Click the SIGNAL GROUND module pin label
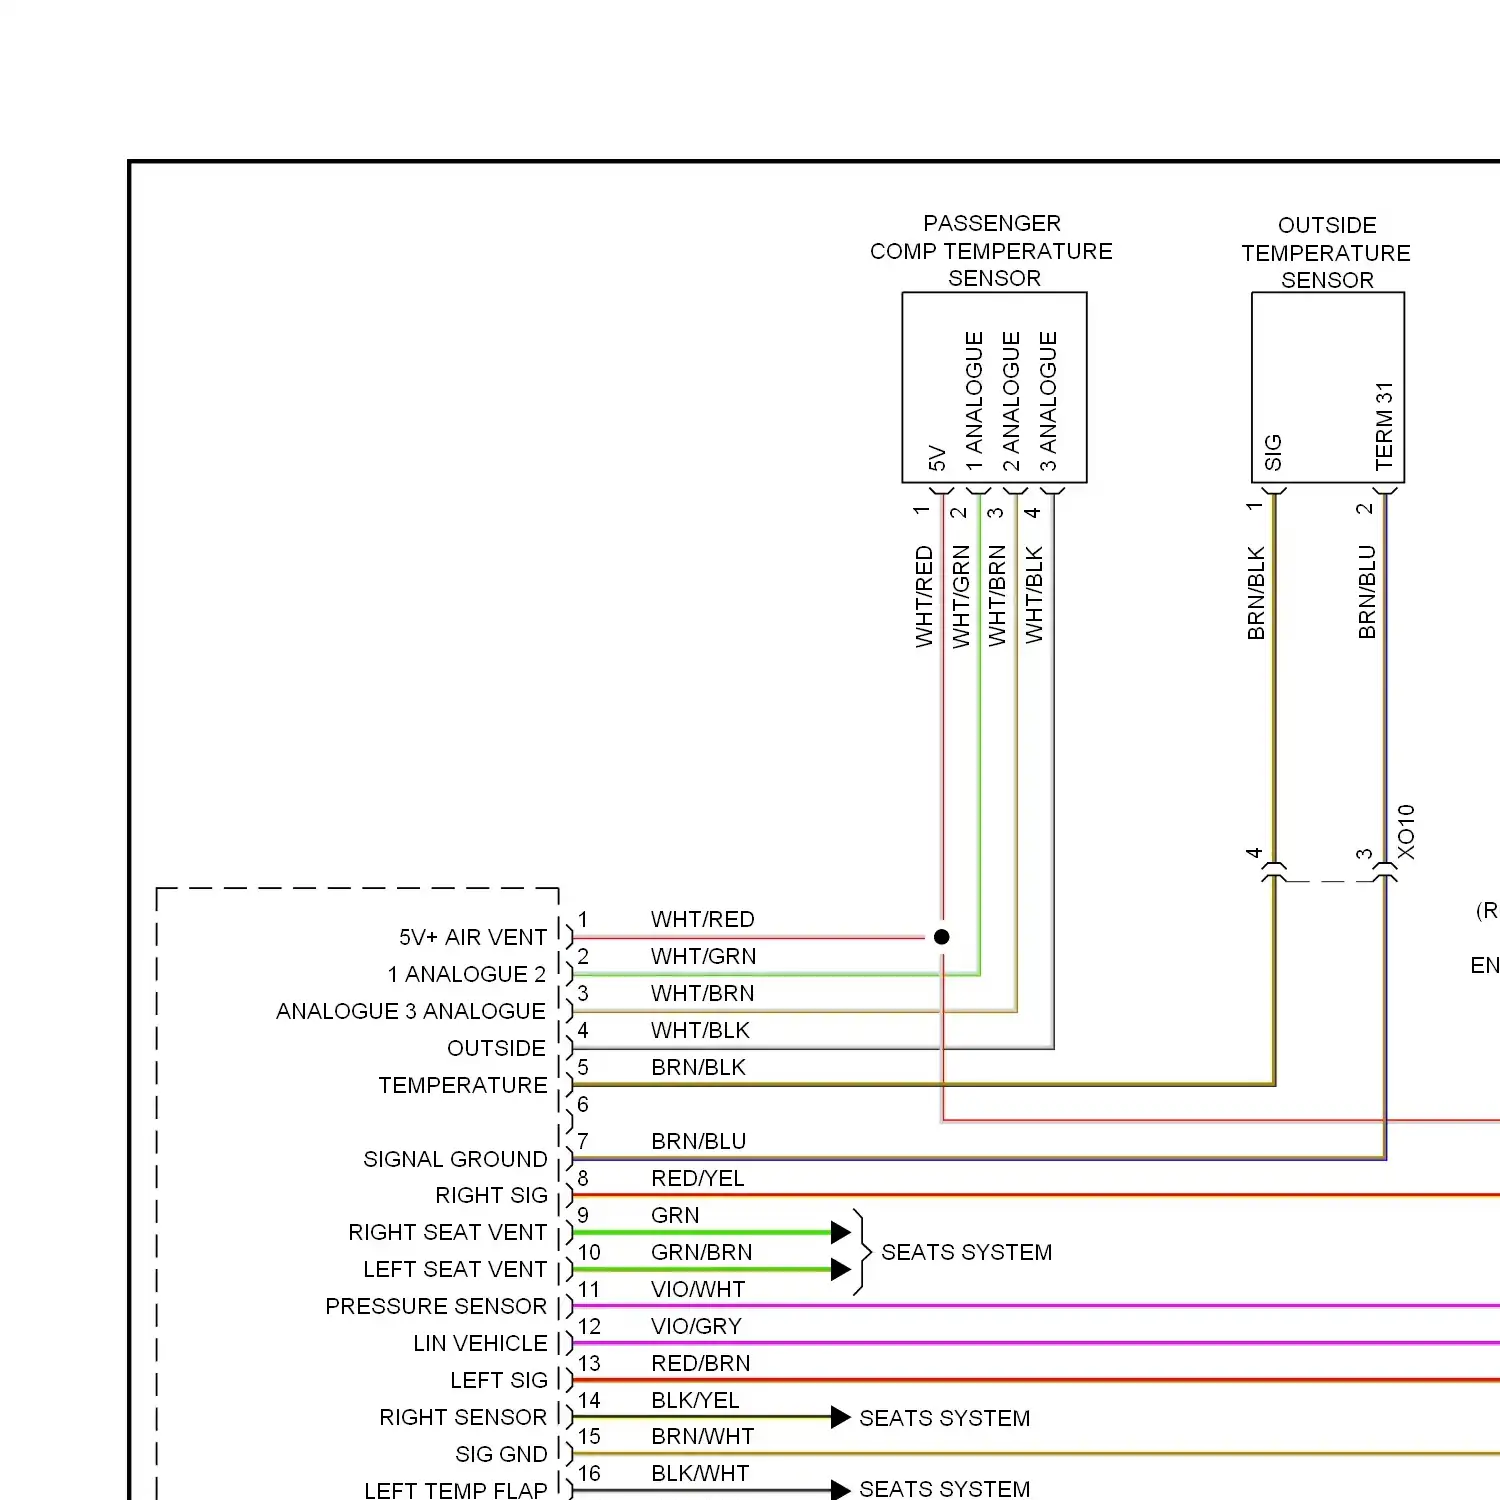Image resolution: width=1500 pixels, height=1500 pixels. click(x=455, y=1159)
